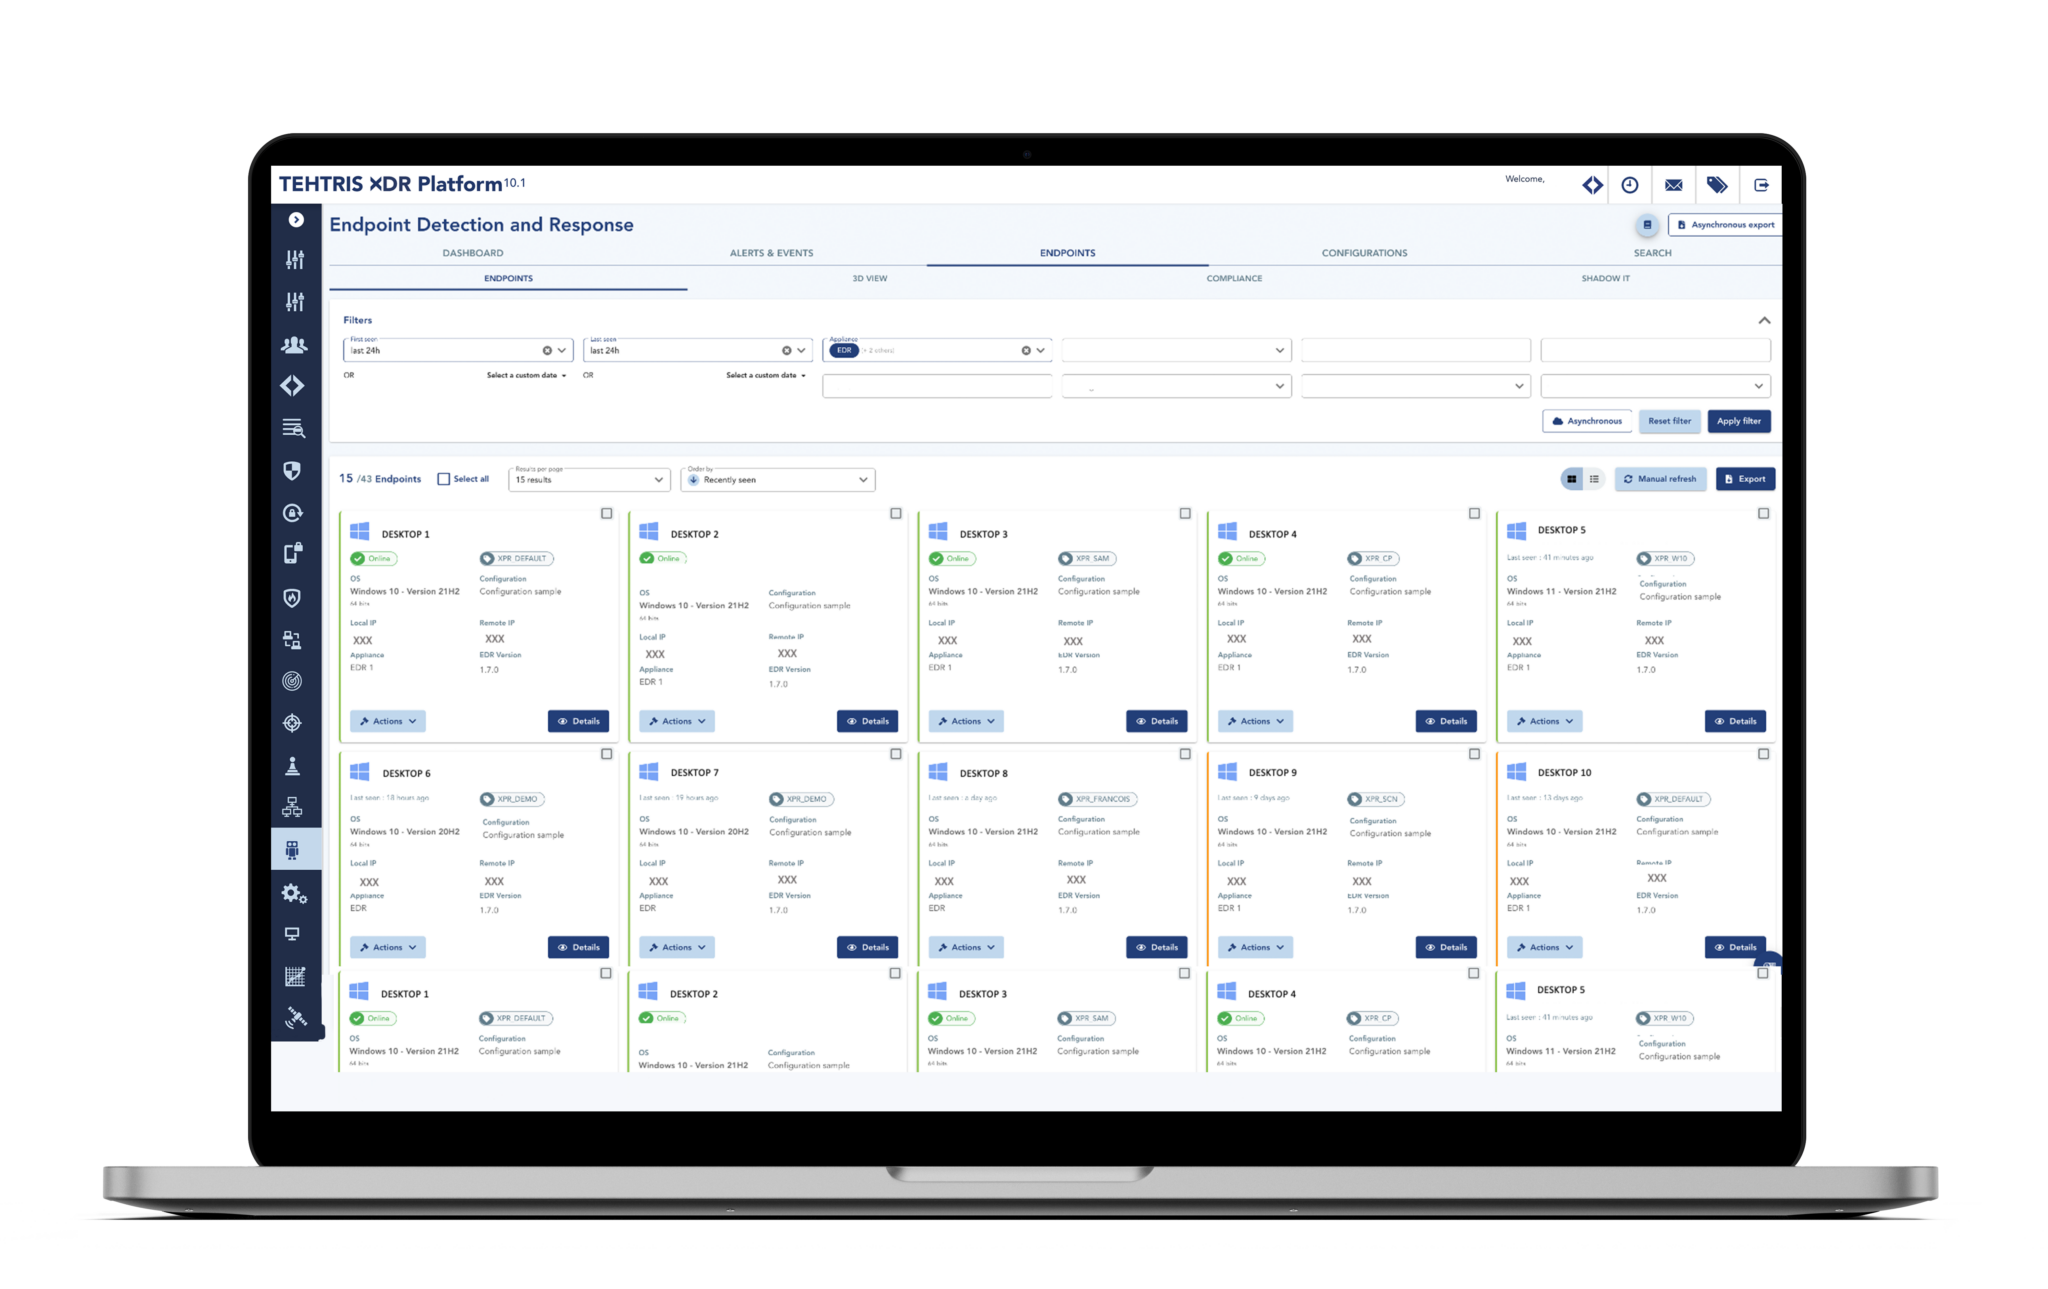Check the Select all checkbox
This screenshot has width=2048, height=1289.
pos(444,479)
